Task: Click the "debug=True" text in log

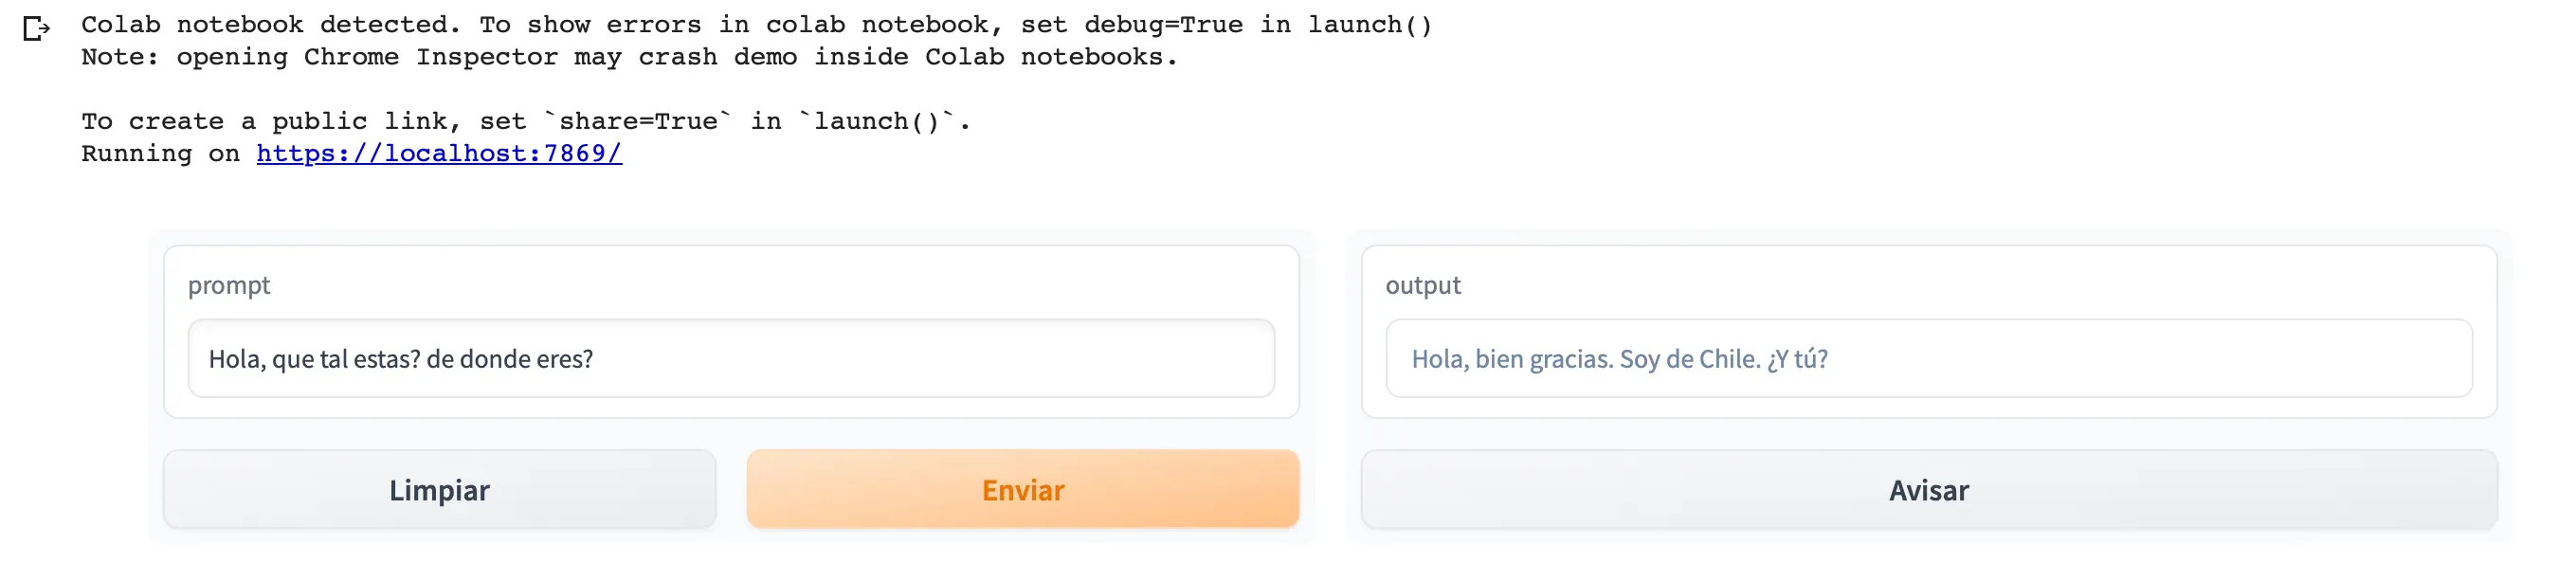Action: [x=1163, y=24]
